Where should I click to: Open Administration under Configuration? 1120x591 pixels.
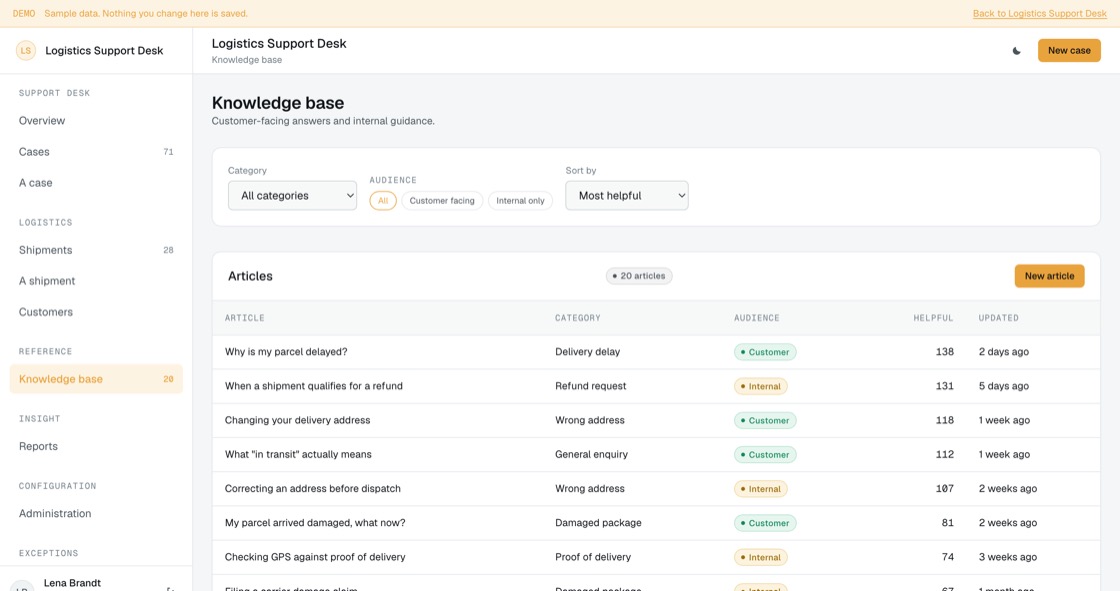pyautogui.click(x=96, y=514)
